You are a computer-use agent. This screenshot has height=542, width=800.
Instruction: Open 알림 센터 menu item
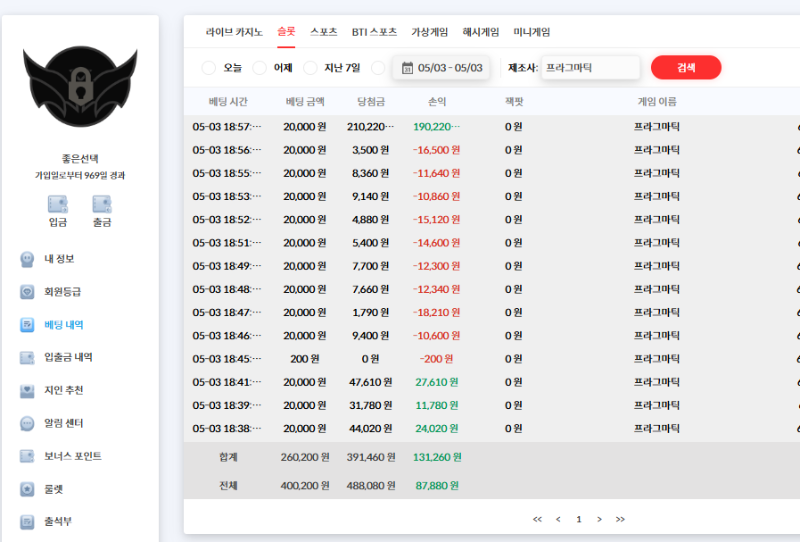[64, 423]
